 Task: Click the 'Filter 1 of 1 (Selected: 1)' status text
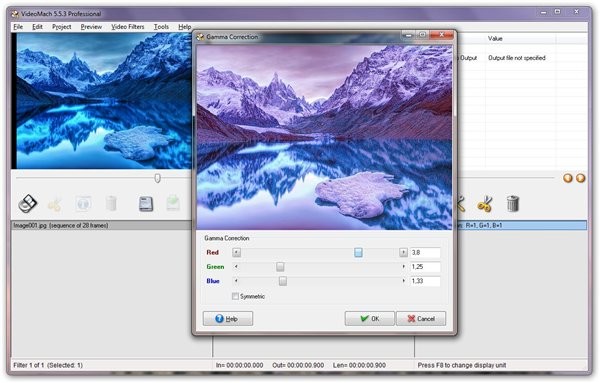click(x=48, y=365)
